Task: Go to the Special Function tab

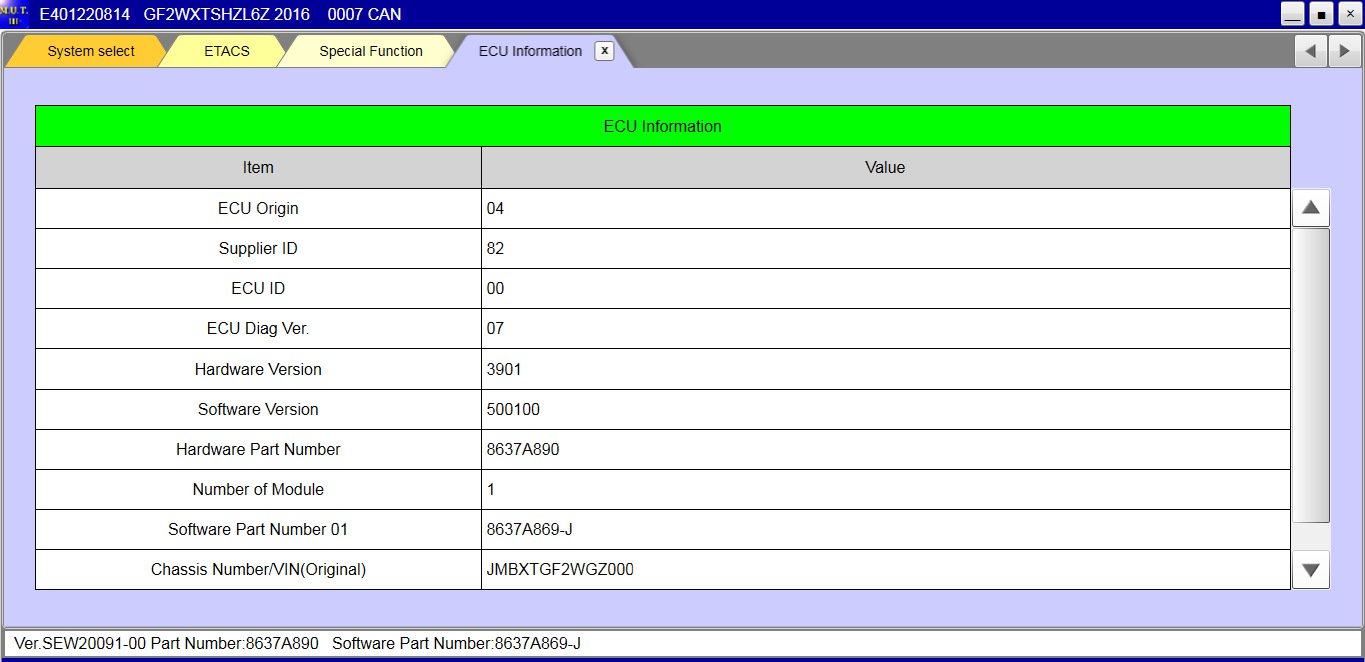Action: click(371, 51)
